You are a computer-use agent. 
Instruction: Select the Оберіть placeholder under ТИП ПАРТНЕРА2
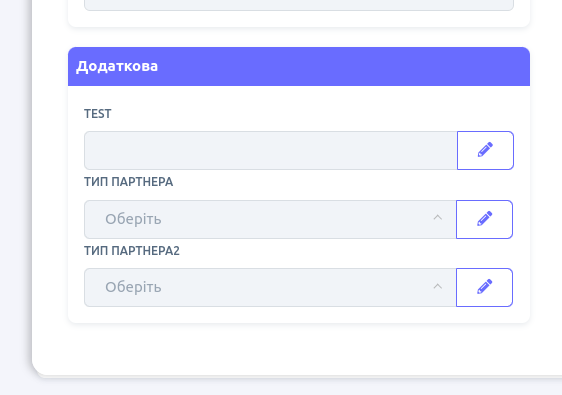(133, 287)
